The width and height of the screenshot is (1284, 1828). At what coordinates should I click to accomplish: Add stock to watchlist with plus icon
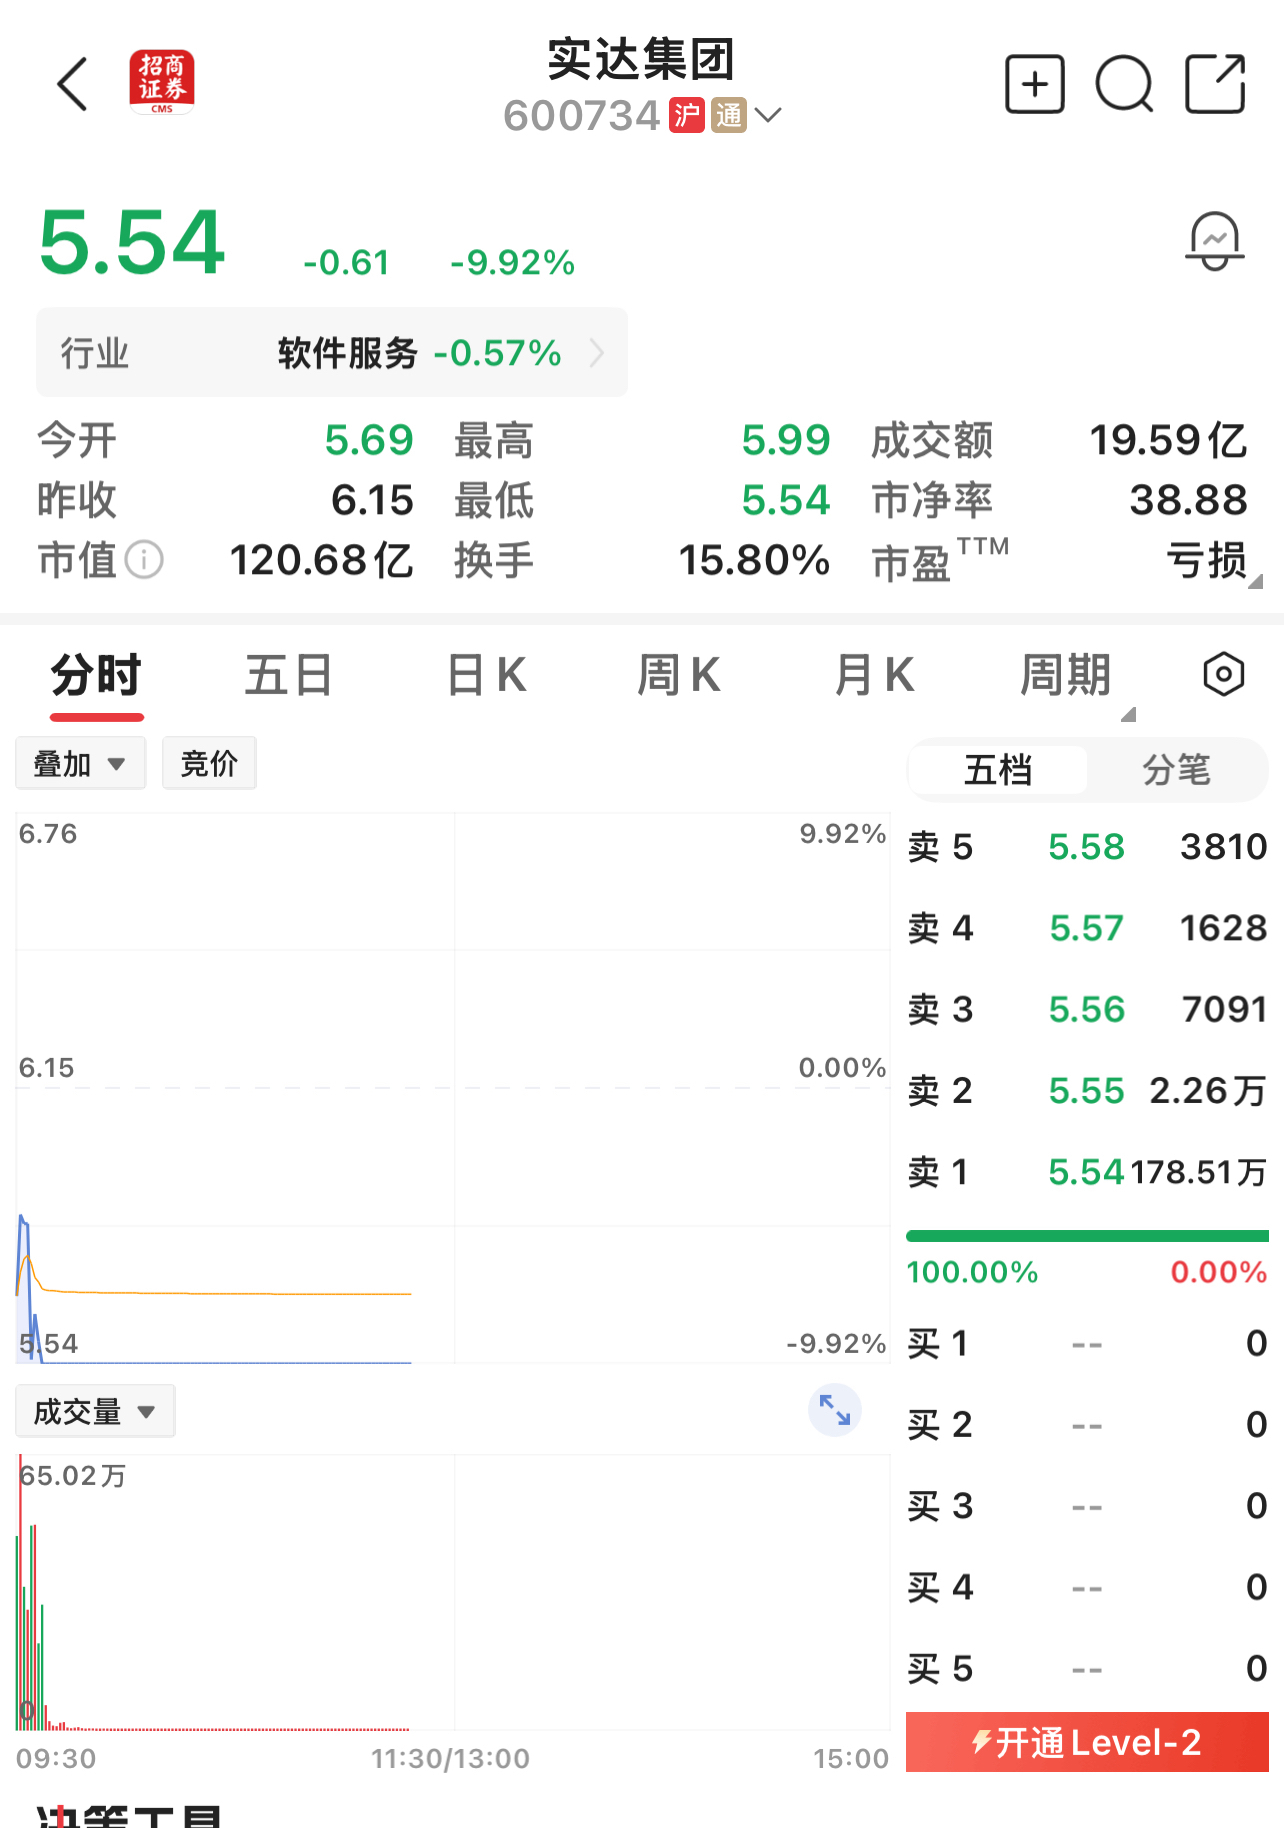[1034, 84]
